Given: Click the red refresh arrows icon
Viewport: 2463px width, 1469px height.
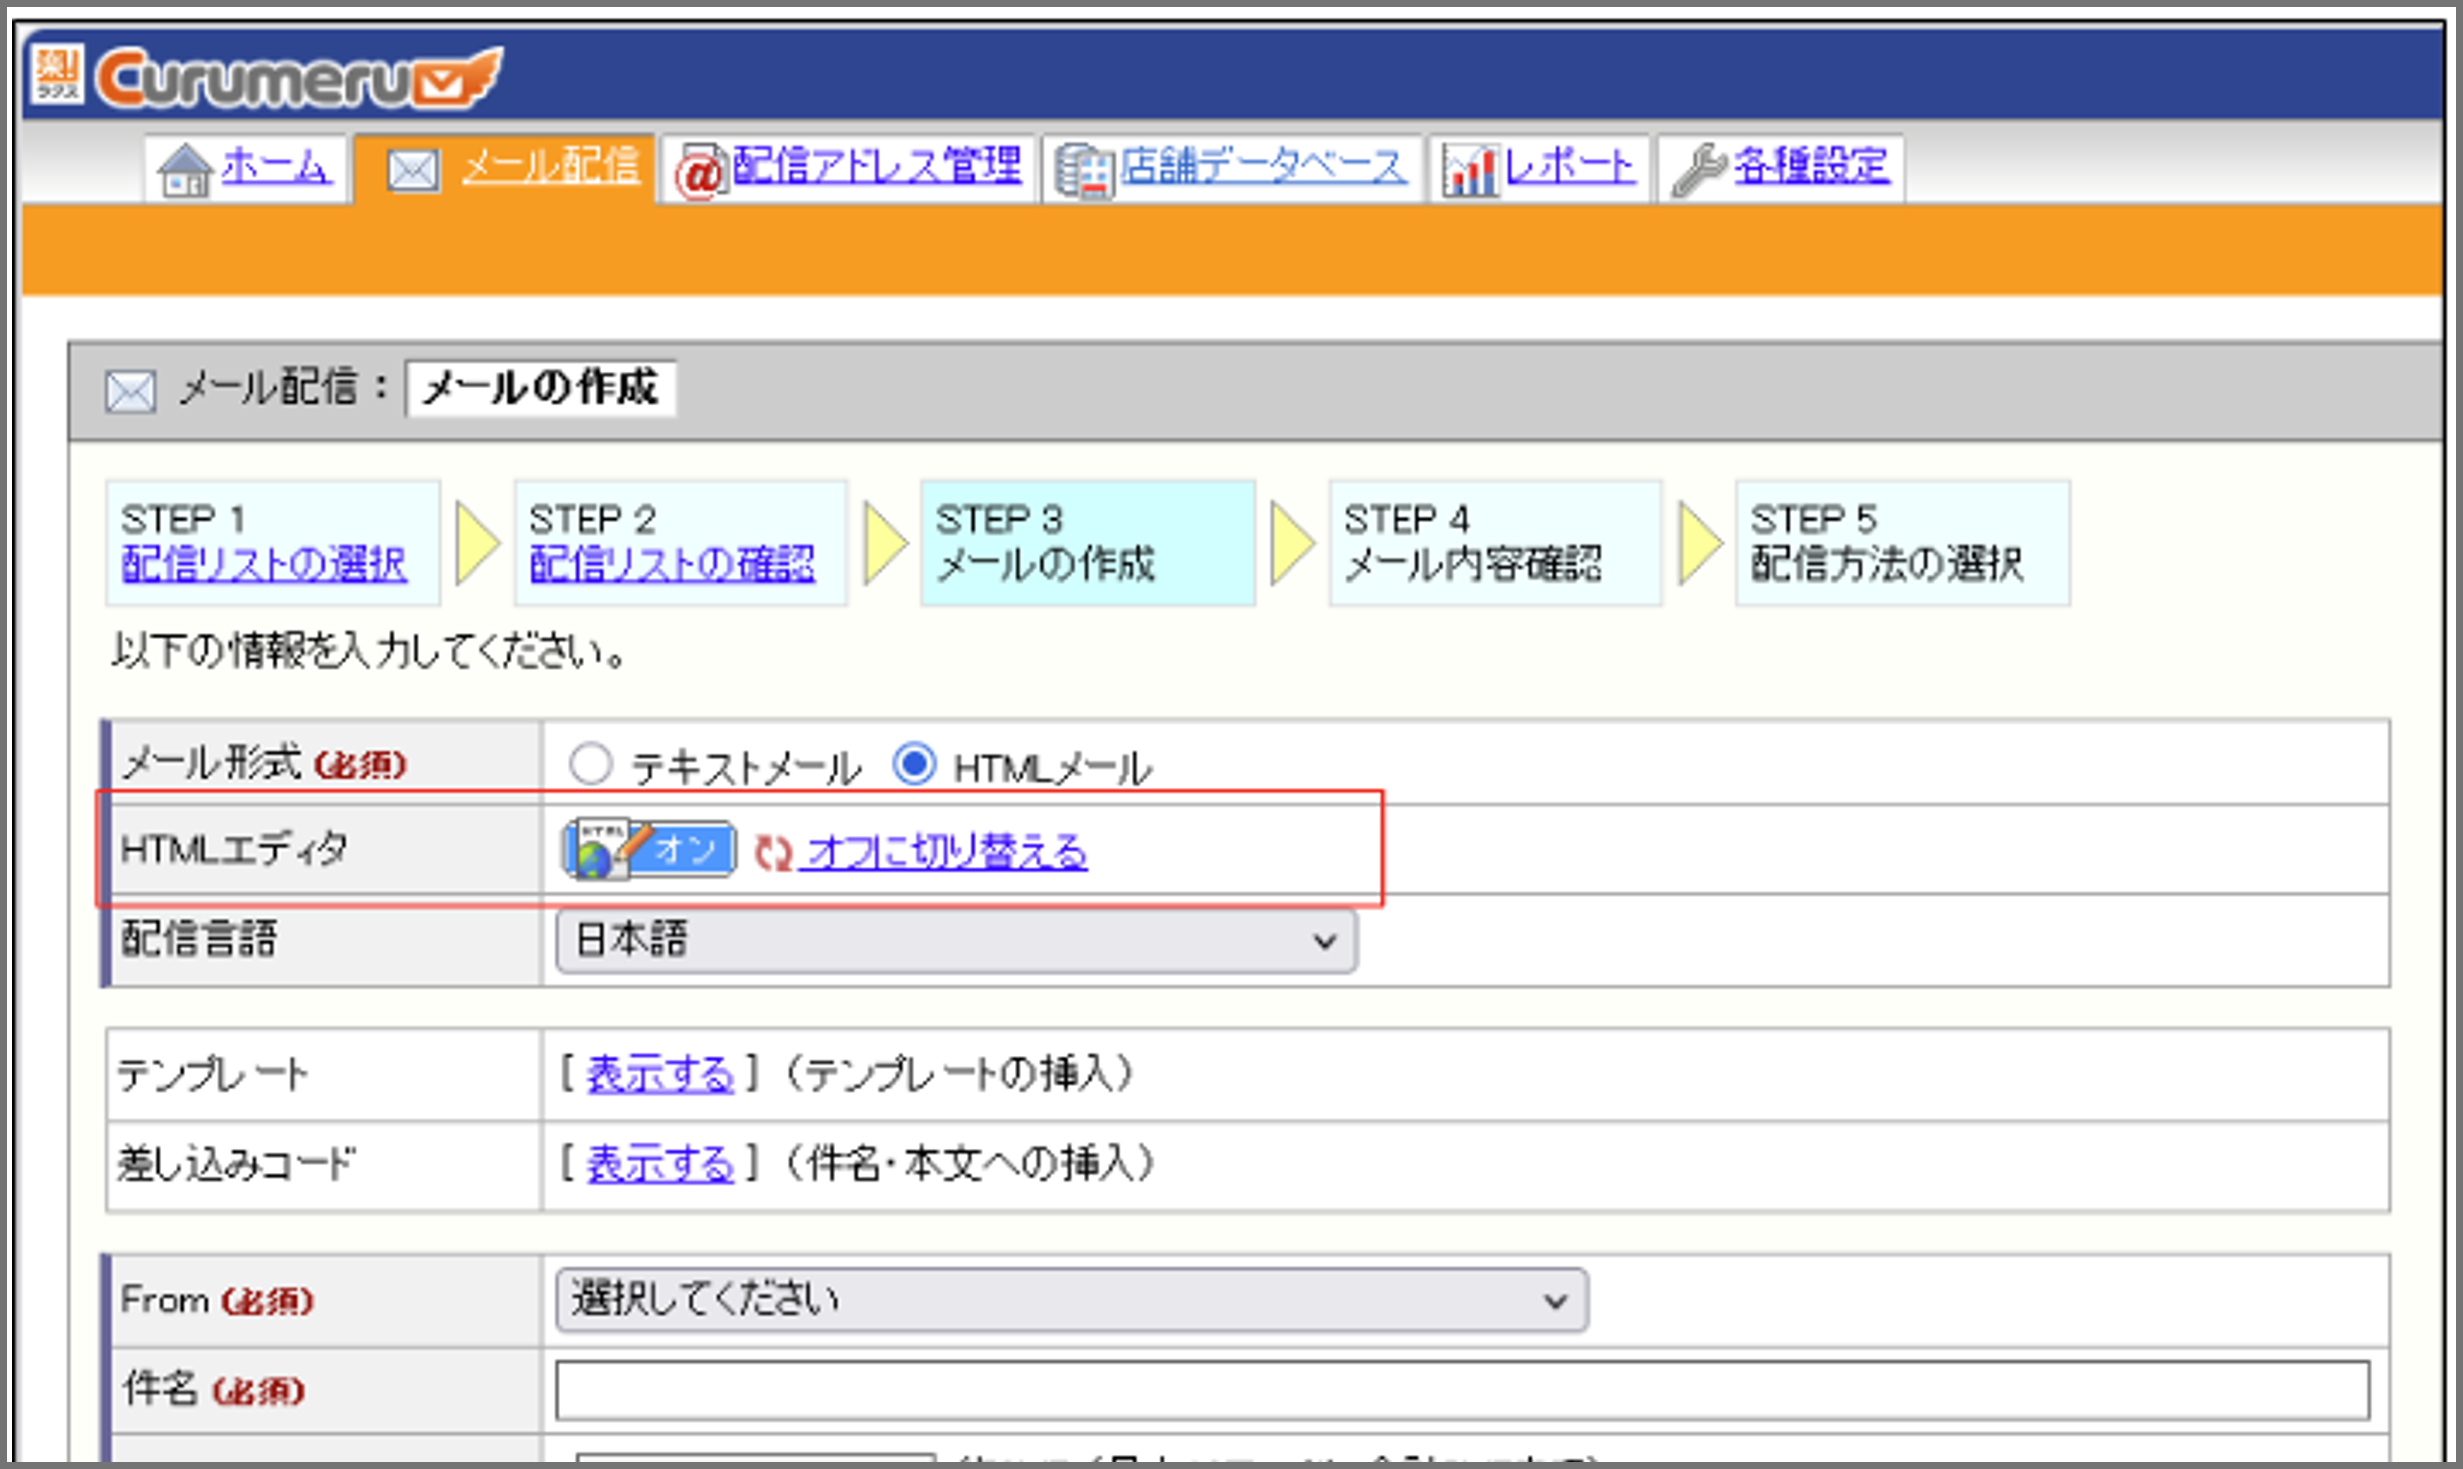Looking at the screenshot, I should pyautogui.click(x=773, y=853).
